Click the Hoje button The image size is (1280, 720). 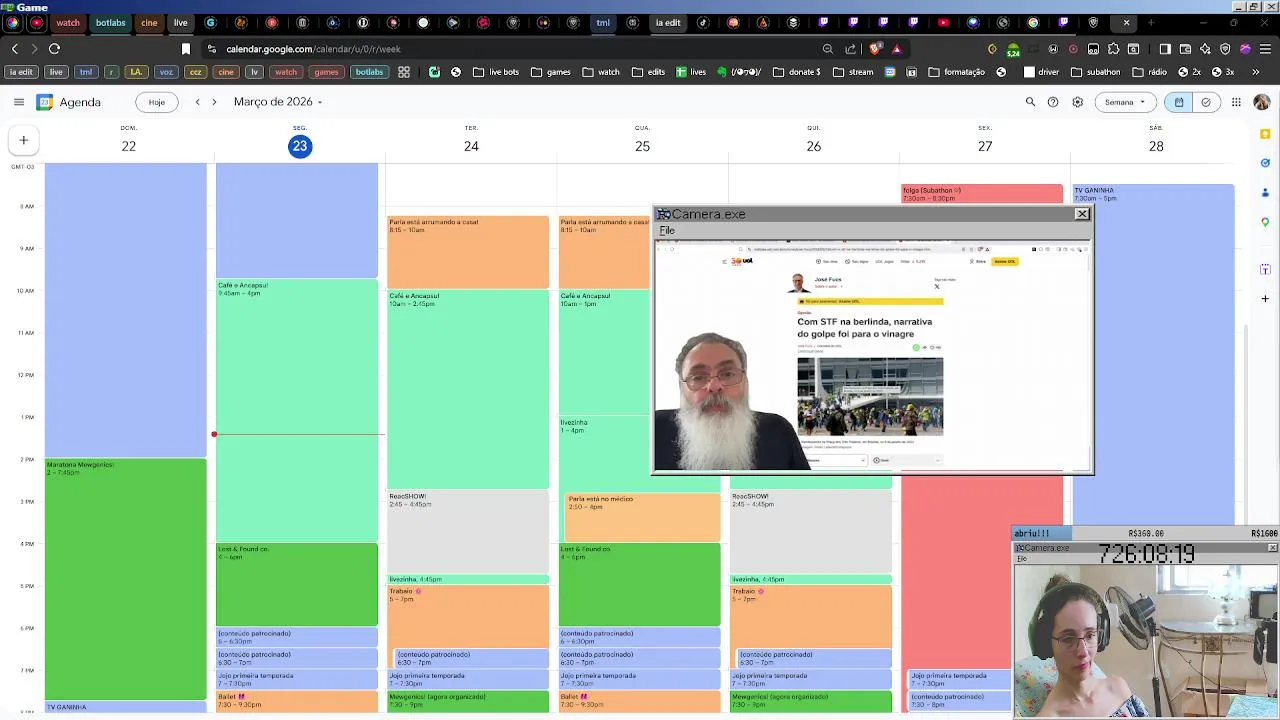[157, 102]
